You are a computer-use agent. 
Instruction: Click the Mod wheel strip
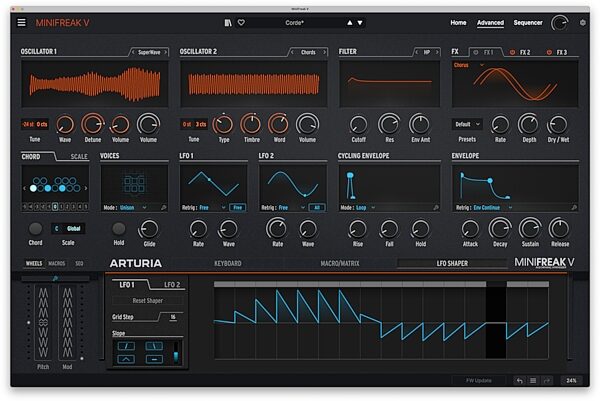tap(67, 322)
